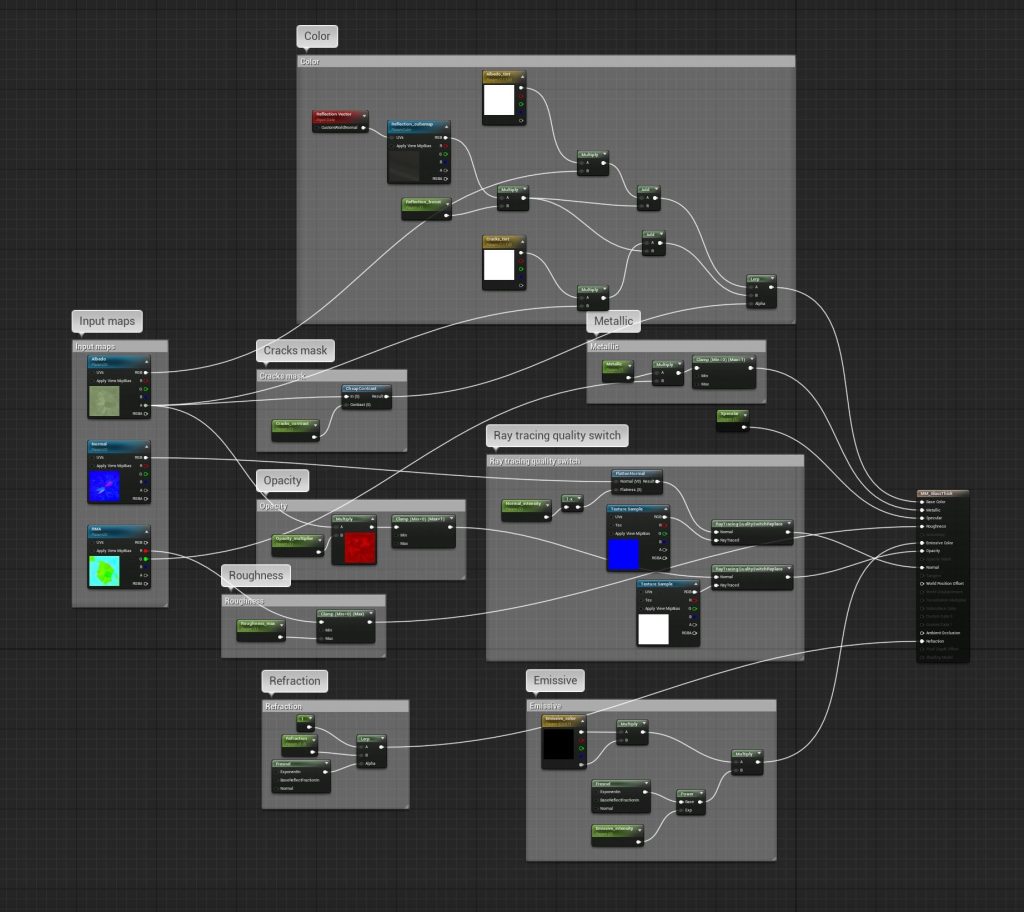Image resolution: width=1024 pixels, height=912 pixels.
Task: Click the Emissive Color pin on the material output node
Action: click(921, 543)
